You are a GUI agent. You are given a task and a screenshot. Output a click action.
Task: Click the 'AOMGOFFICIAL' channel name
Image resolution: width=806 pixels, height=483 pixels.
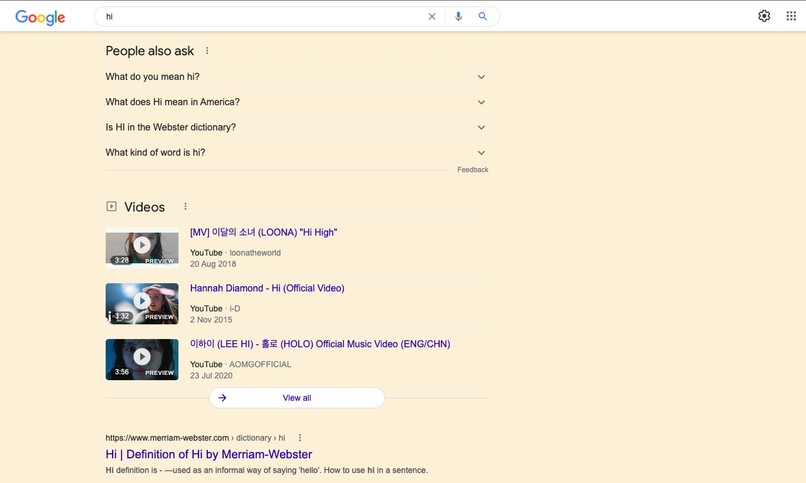click(x=260, y=364)
